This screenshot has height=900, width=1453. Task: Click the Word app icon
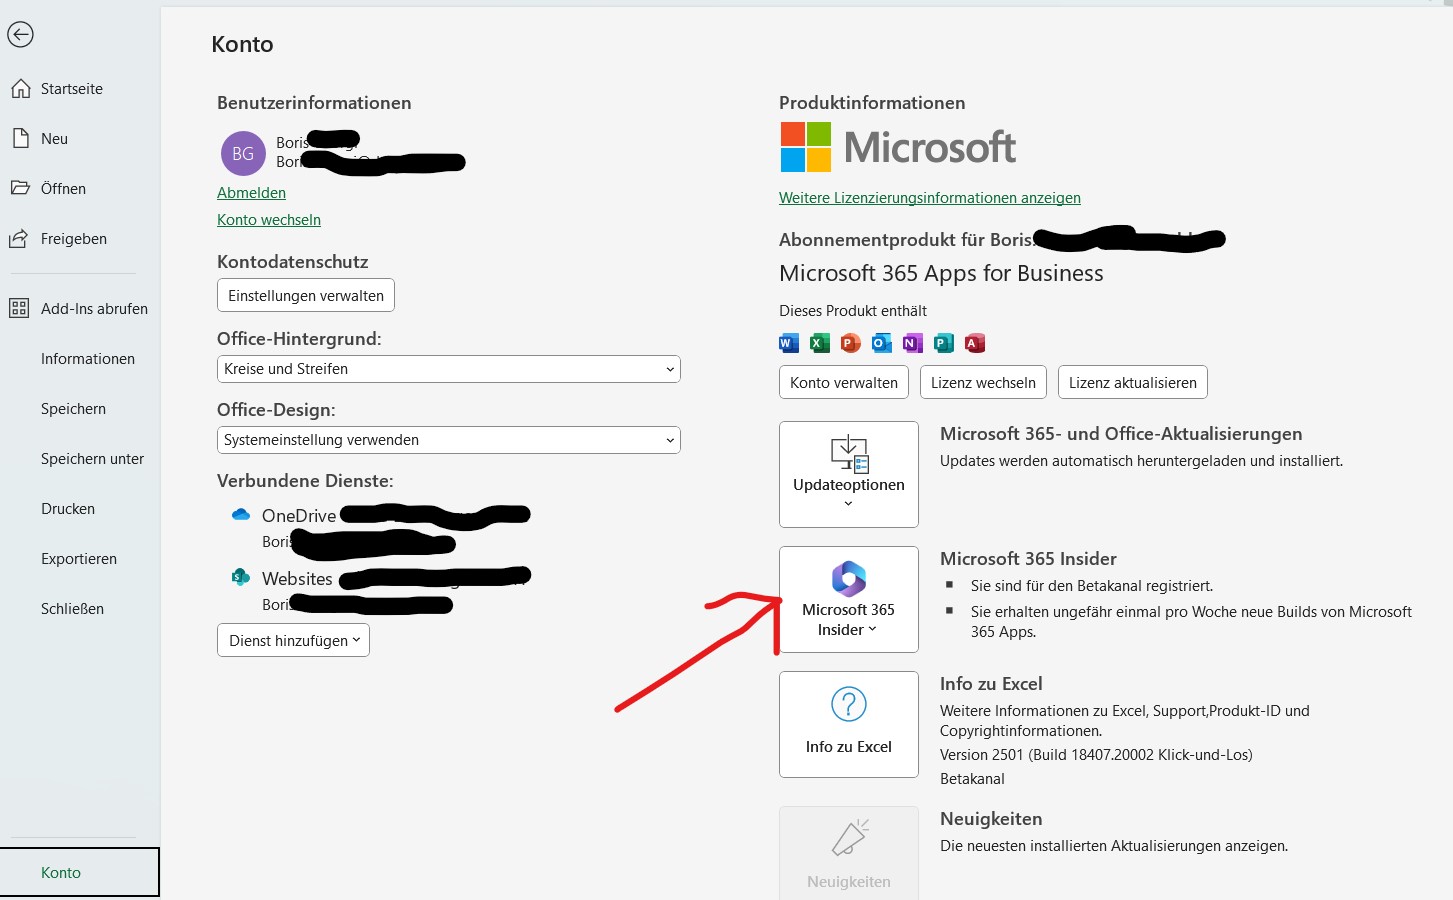click(788, 343)
